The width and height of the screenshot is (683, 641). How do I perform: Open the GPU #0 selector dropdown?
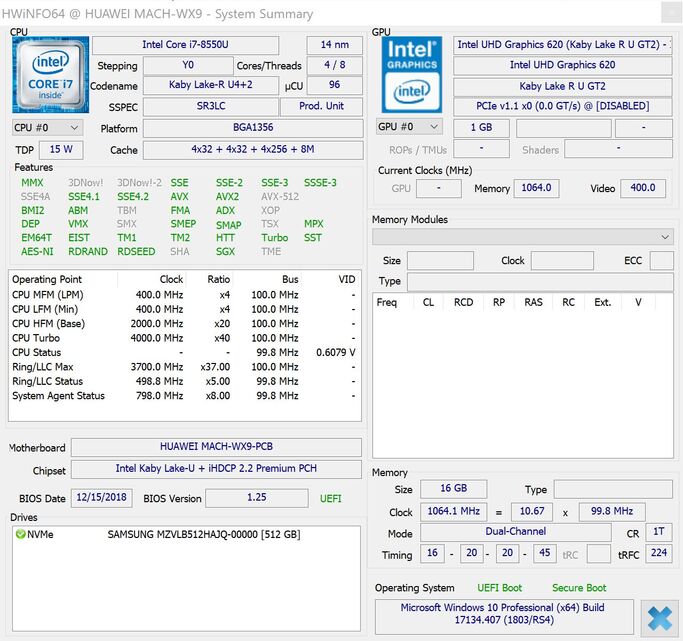pyautogui.click(x=408, y=127)
